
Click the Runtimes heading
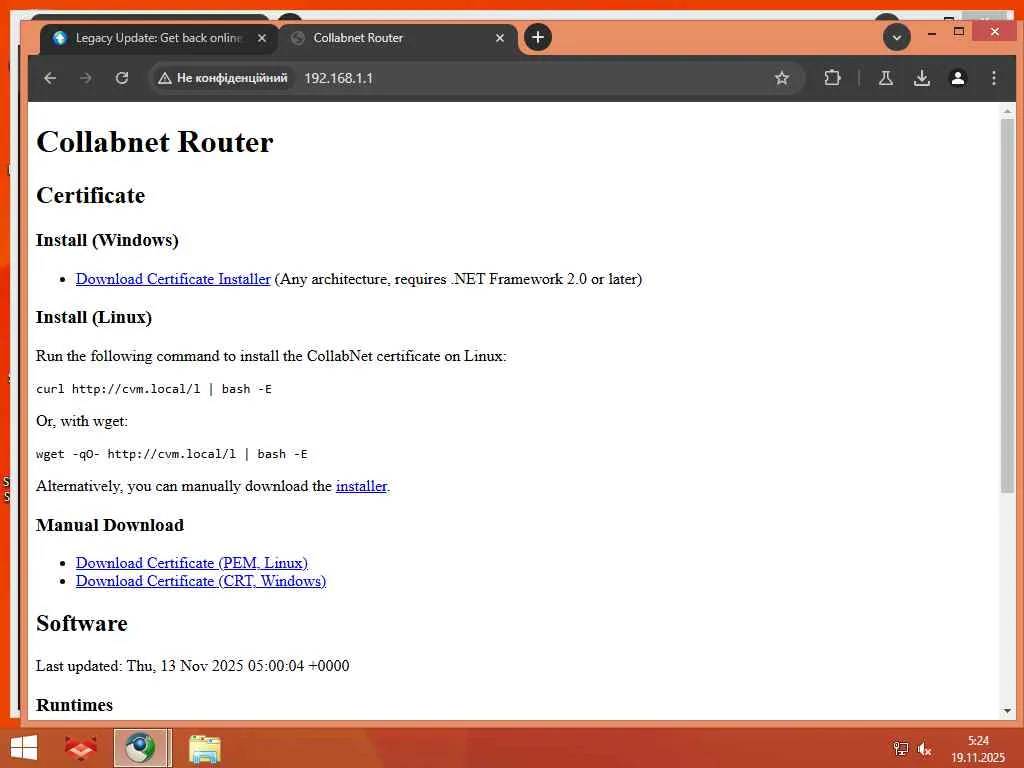pyautogui.click(x=74, y=705)
